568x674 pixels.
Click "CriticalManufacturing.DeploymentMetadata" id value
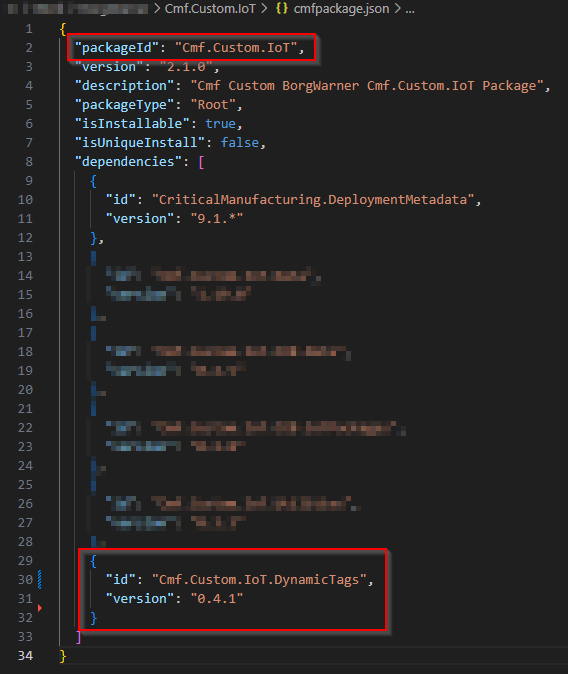(x=313, y=200)
